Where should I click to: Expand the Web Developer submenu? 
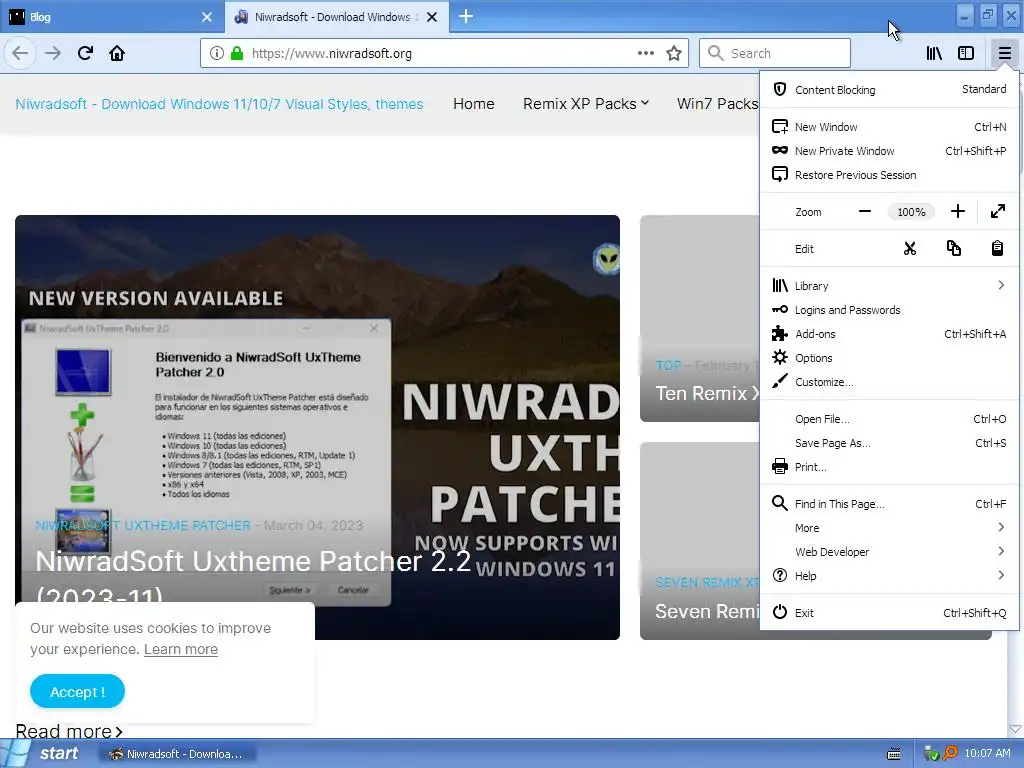[x=889, y=552]
